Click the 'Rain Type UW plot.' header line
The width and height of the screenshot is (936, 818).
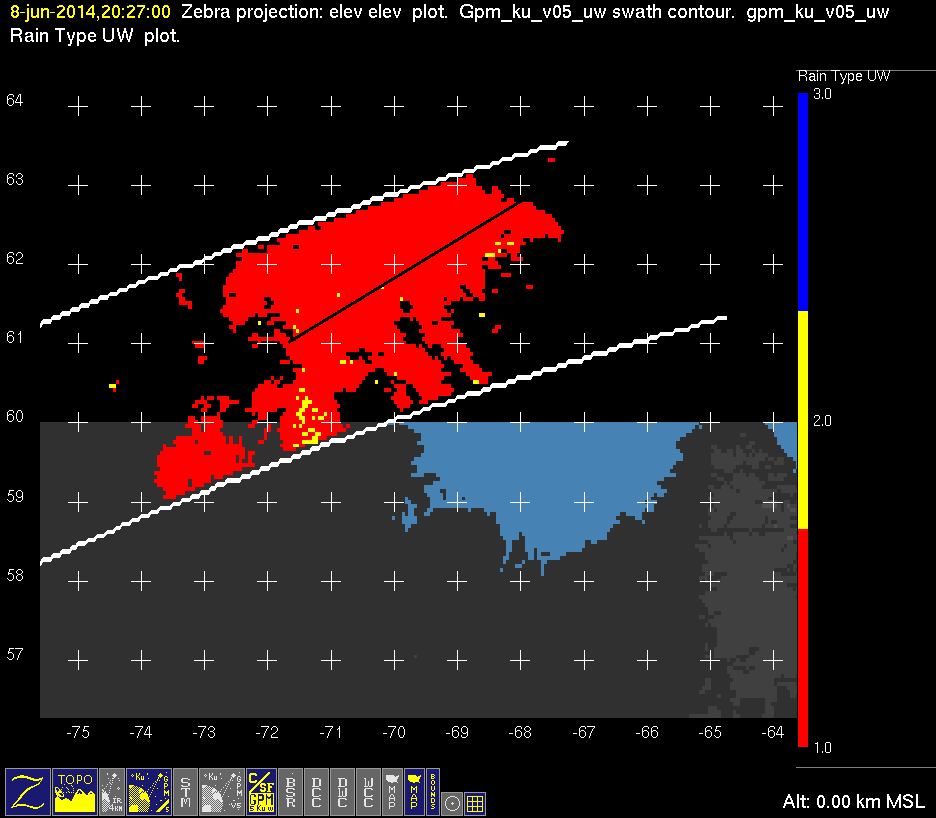point(94,36)
